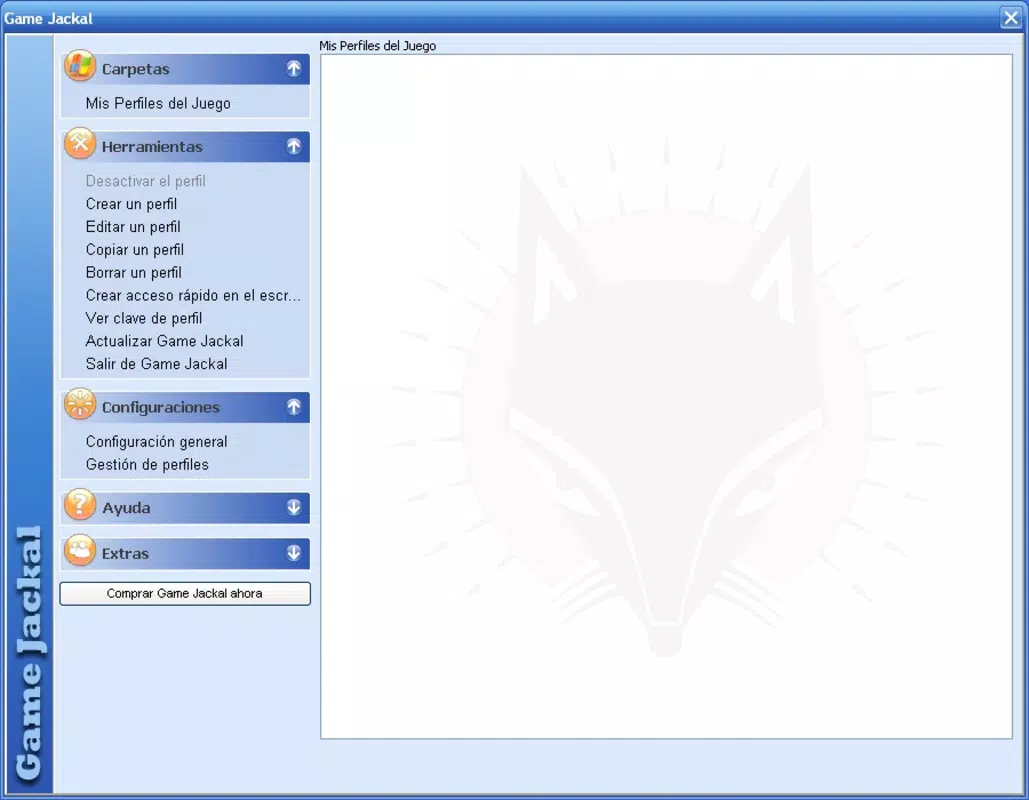Click the Herramientas tools icon
This screenshot has height=800, width=1029.
pos(80,143)
